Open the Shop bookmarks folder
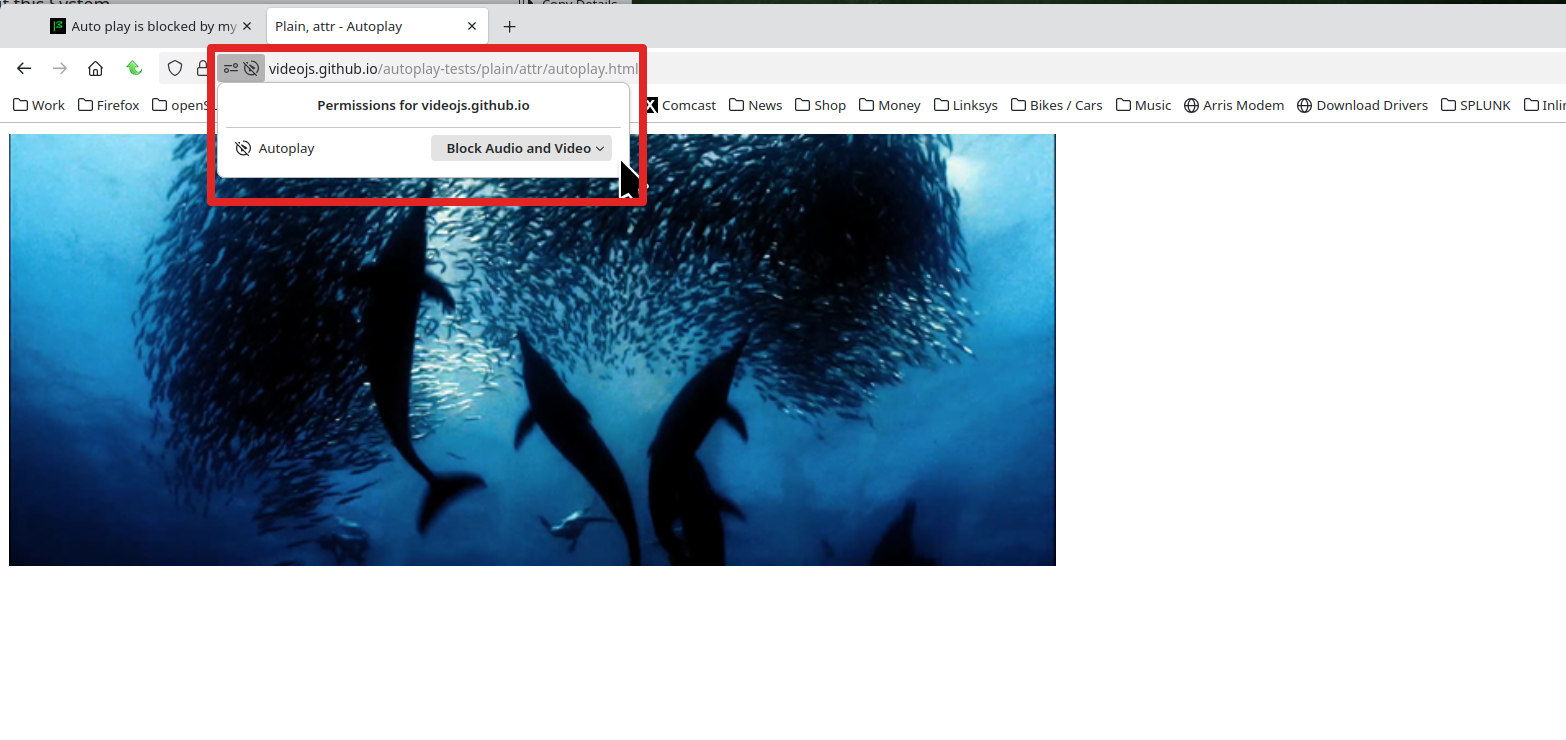 point(820,105)
